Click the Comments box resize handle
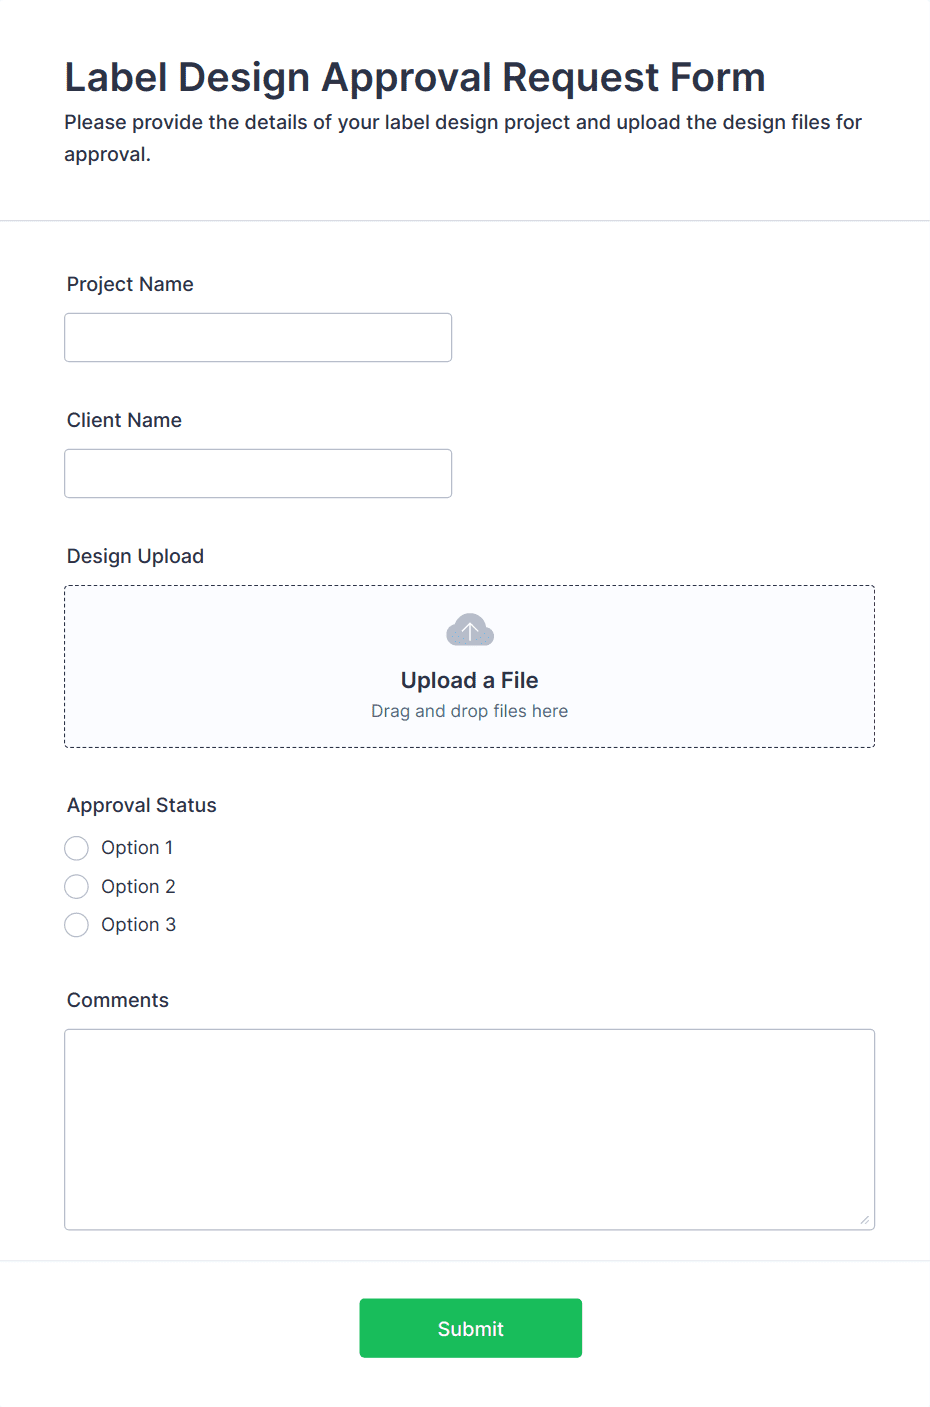The image size is (930, 1407). click(x=865, y=1220)
